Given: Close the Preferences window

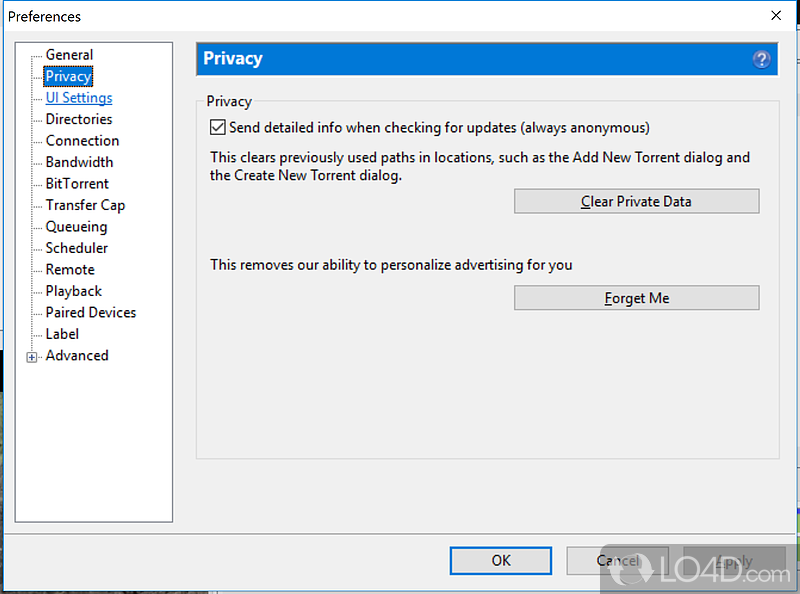Looking at the screenshot, I should point(776,16).
